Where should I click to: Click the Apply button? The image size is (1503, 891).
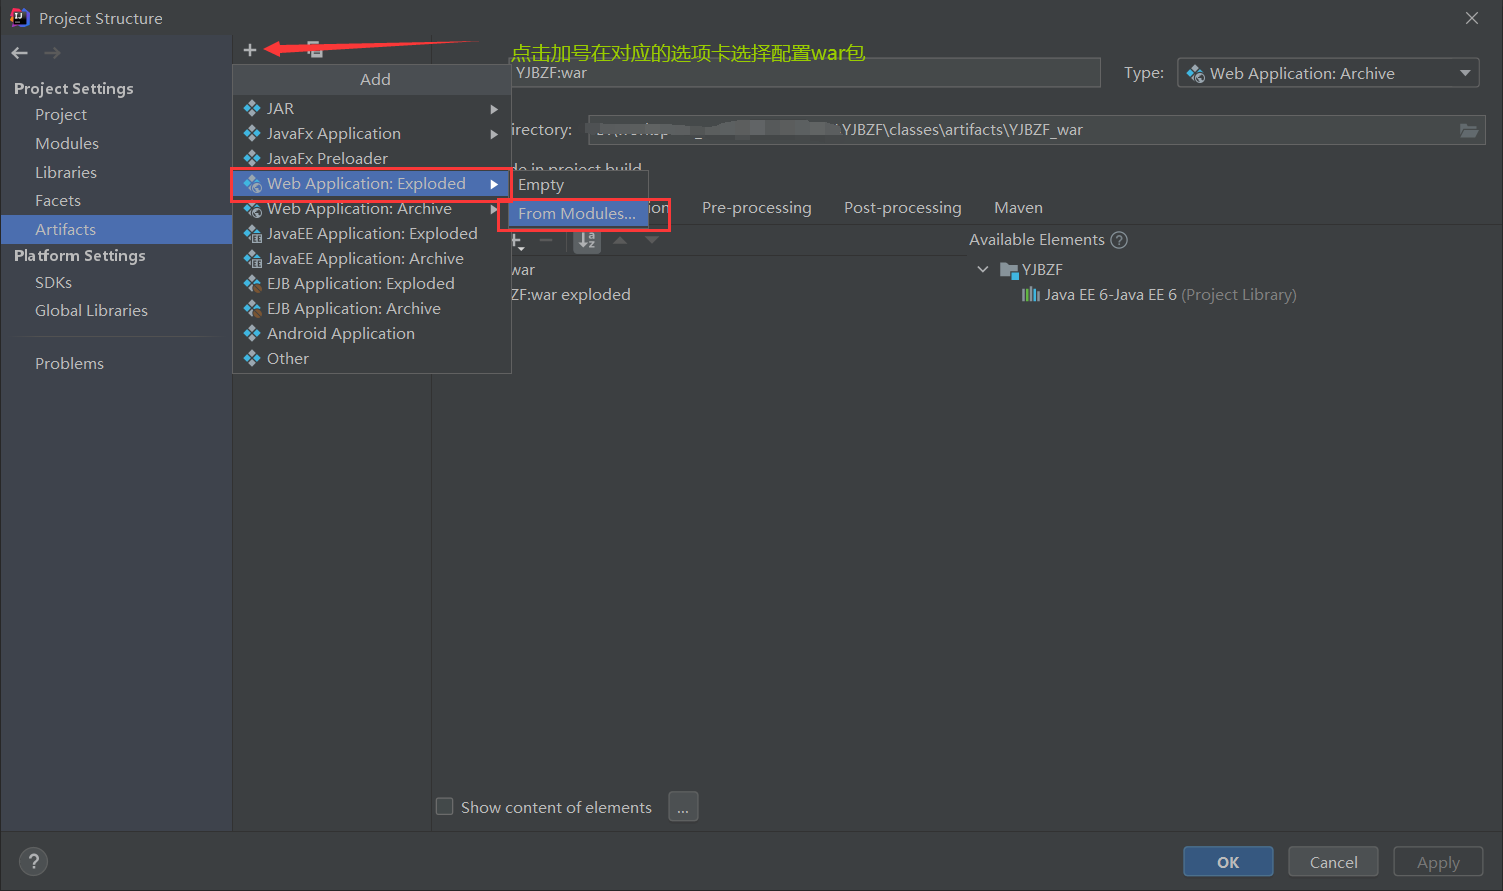(1438, 862)
